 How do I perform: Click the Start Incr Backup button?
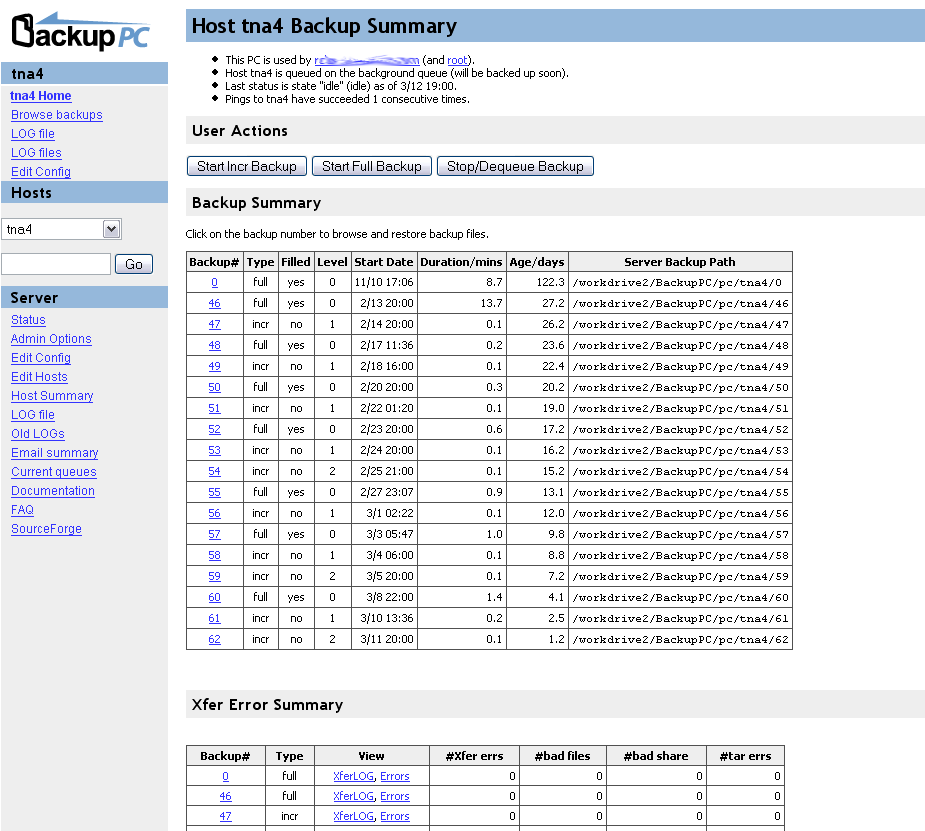point(247,166)
